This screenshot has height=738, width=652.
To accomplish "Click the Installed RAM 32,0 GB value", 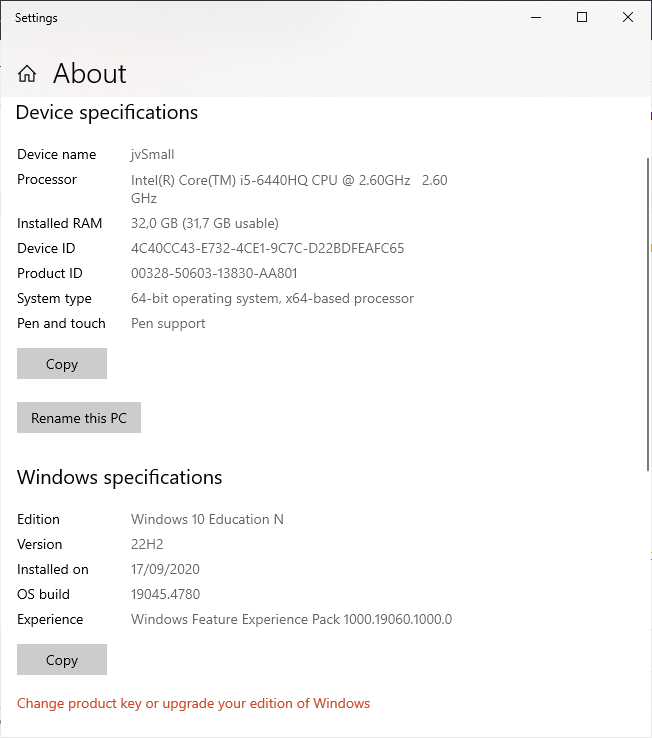I will (x=204, y=223).
